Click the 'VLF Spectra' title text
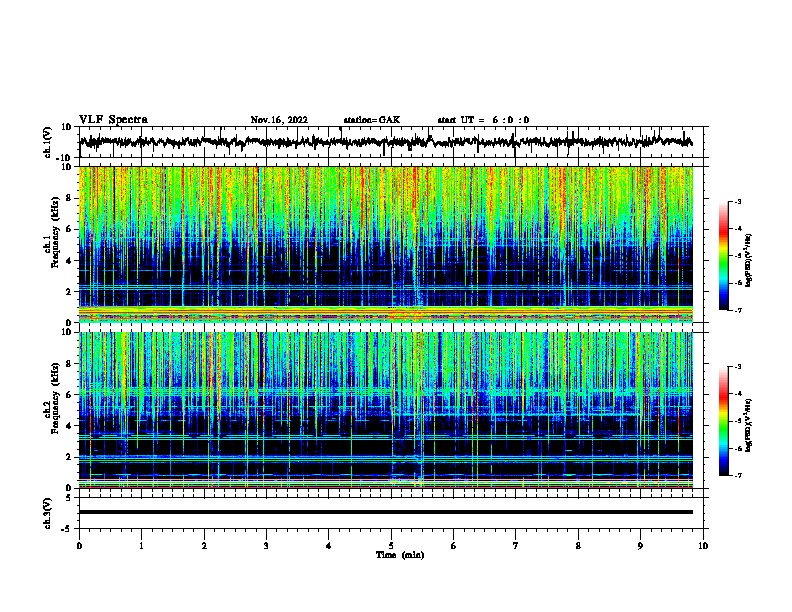Screen dimensions: 792x612 click(x=113, y=120)
